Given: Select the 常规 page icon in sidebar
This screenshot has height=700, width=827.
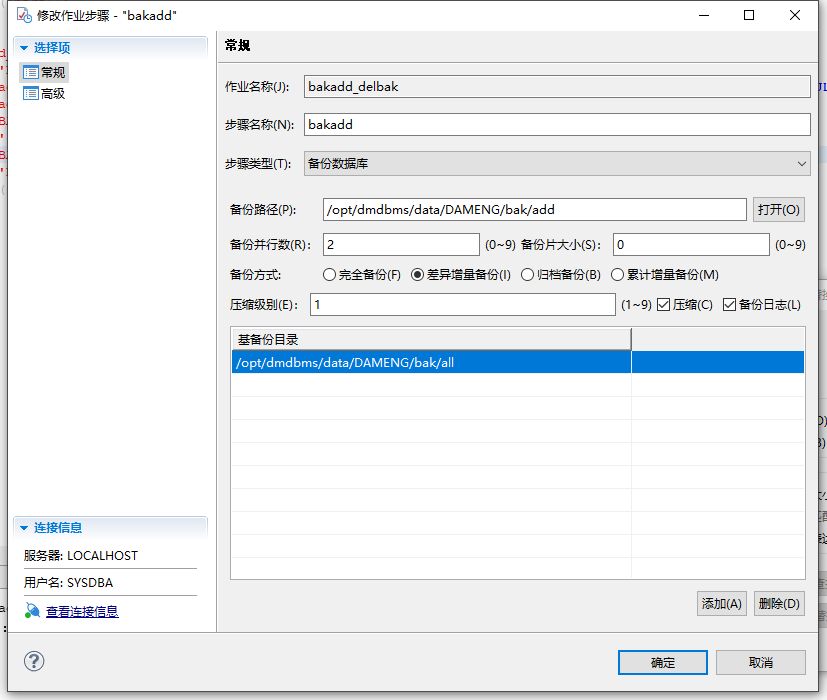Looking at the screenshot, I should coord(30,72).
